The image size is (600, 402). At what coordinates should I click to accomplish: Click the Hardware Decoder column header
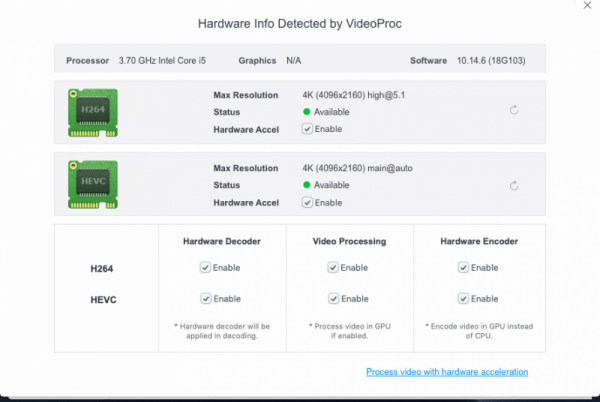(222, 241)
